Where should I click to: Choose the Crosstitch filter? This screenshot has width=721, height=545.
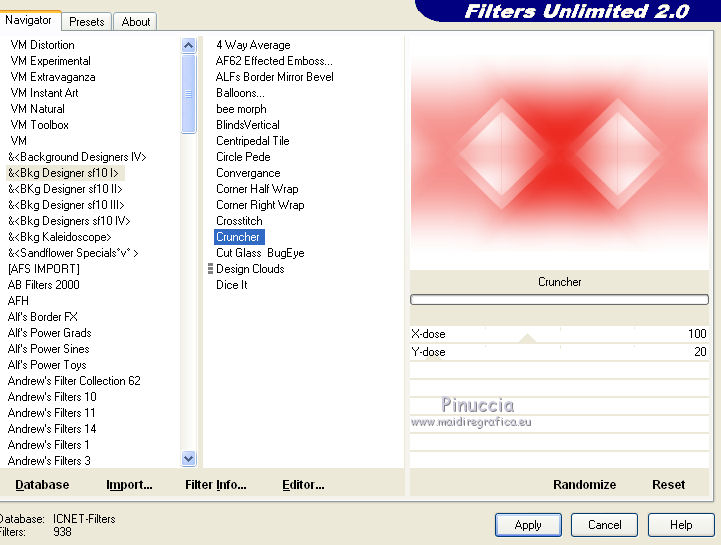240,221
